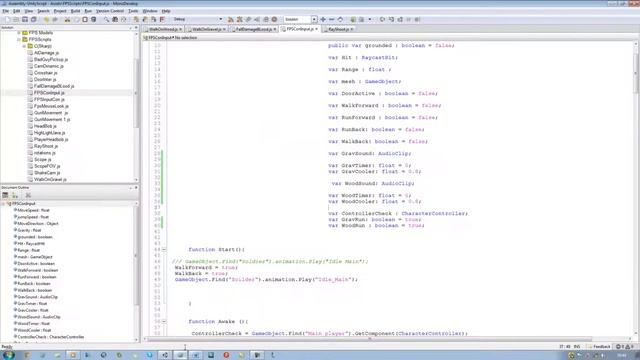Collapse the FPSScripts folder node

(19, 40)
